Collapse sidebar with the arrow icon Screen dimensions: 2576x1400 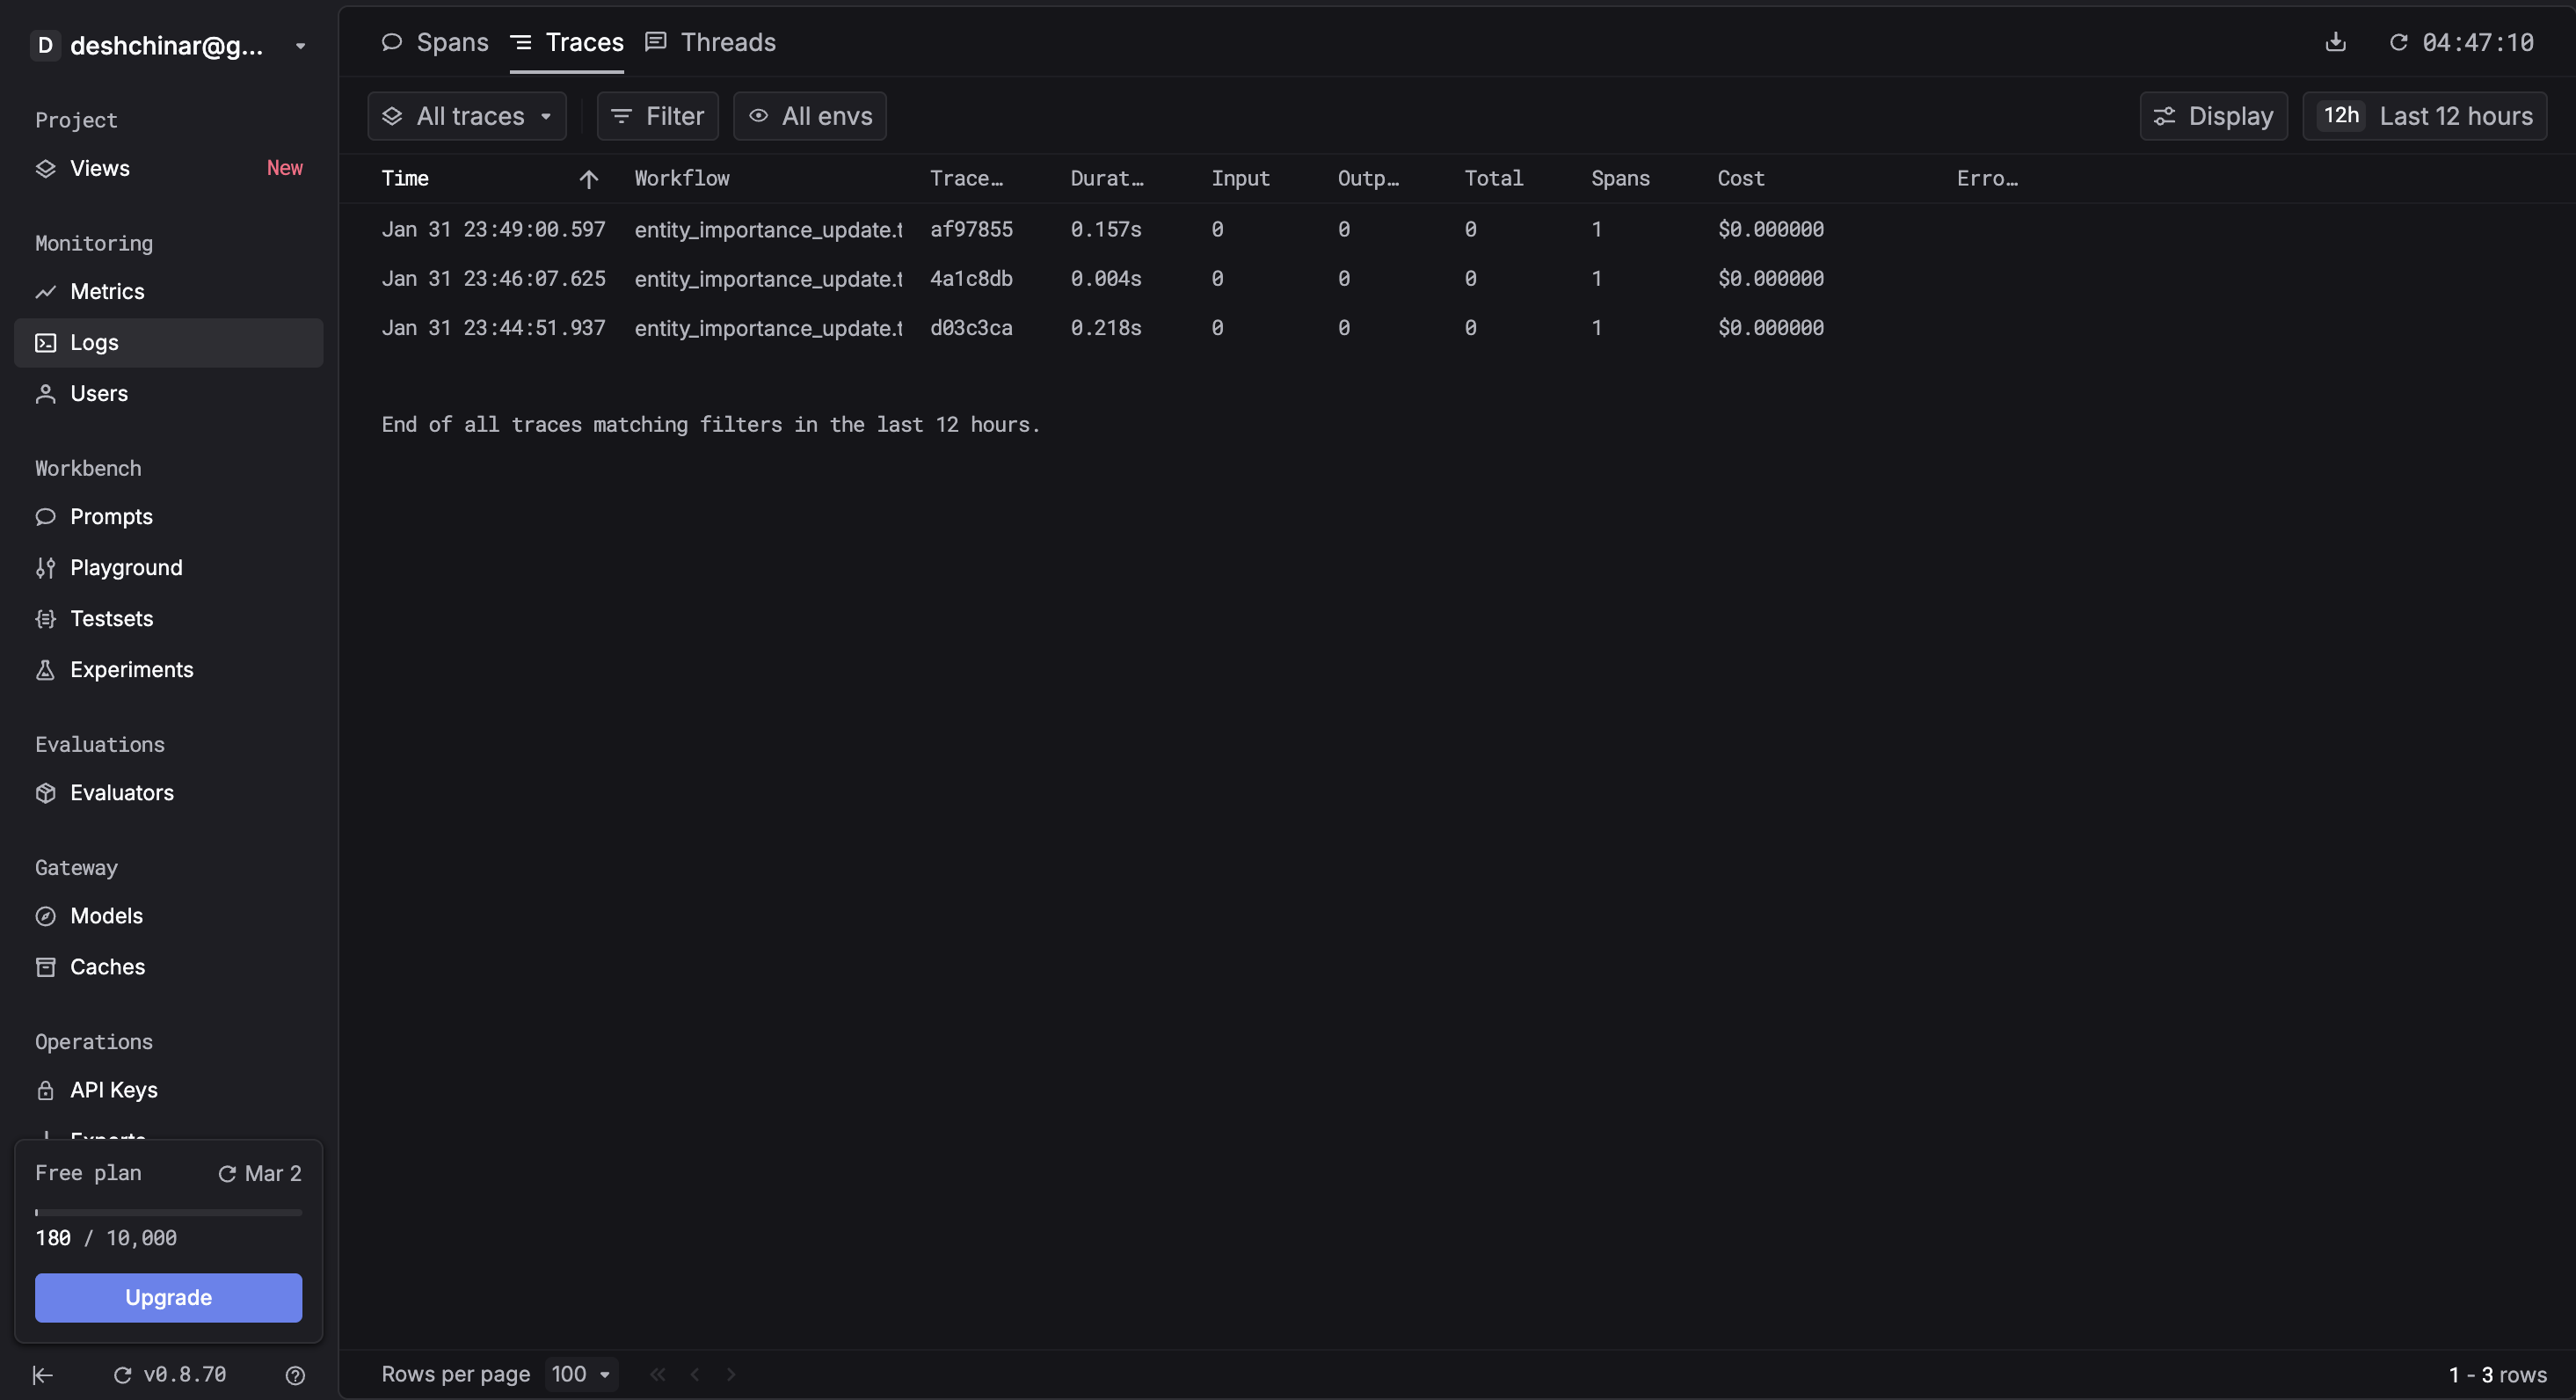point(42,1375)
